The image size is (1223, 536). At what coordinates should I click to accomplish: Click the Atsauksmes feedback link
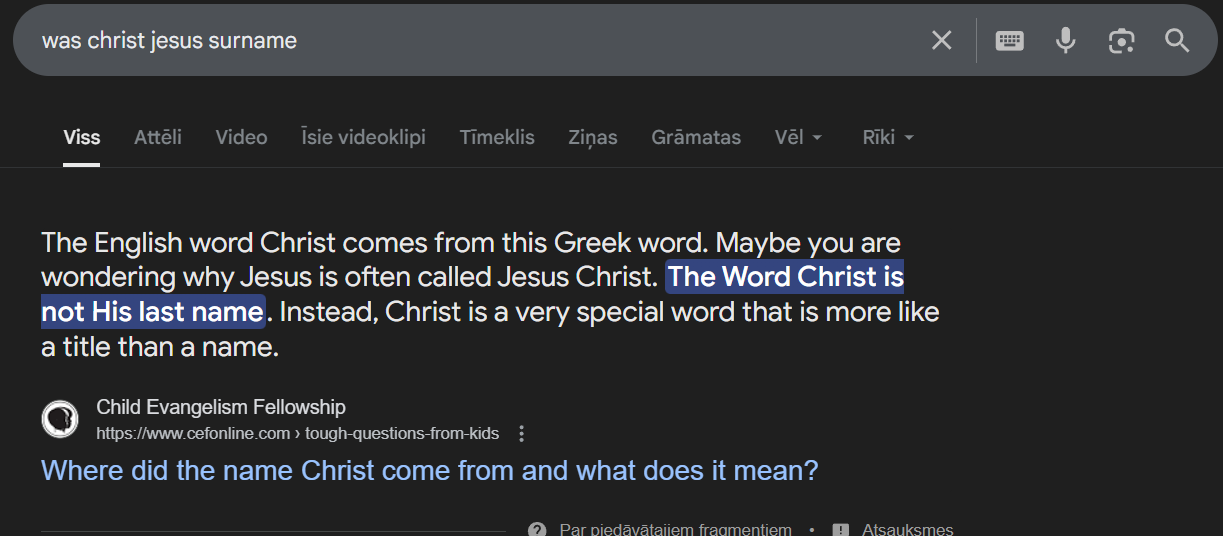click(x=907, y=529)
